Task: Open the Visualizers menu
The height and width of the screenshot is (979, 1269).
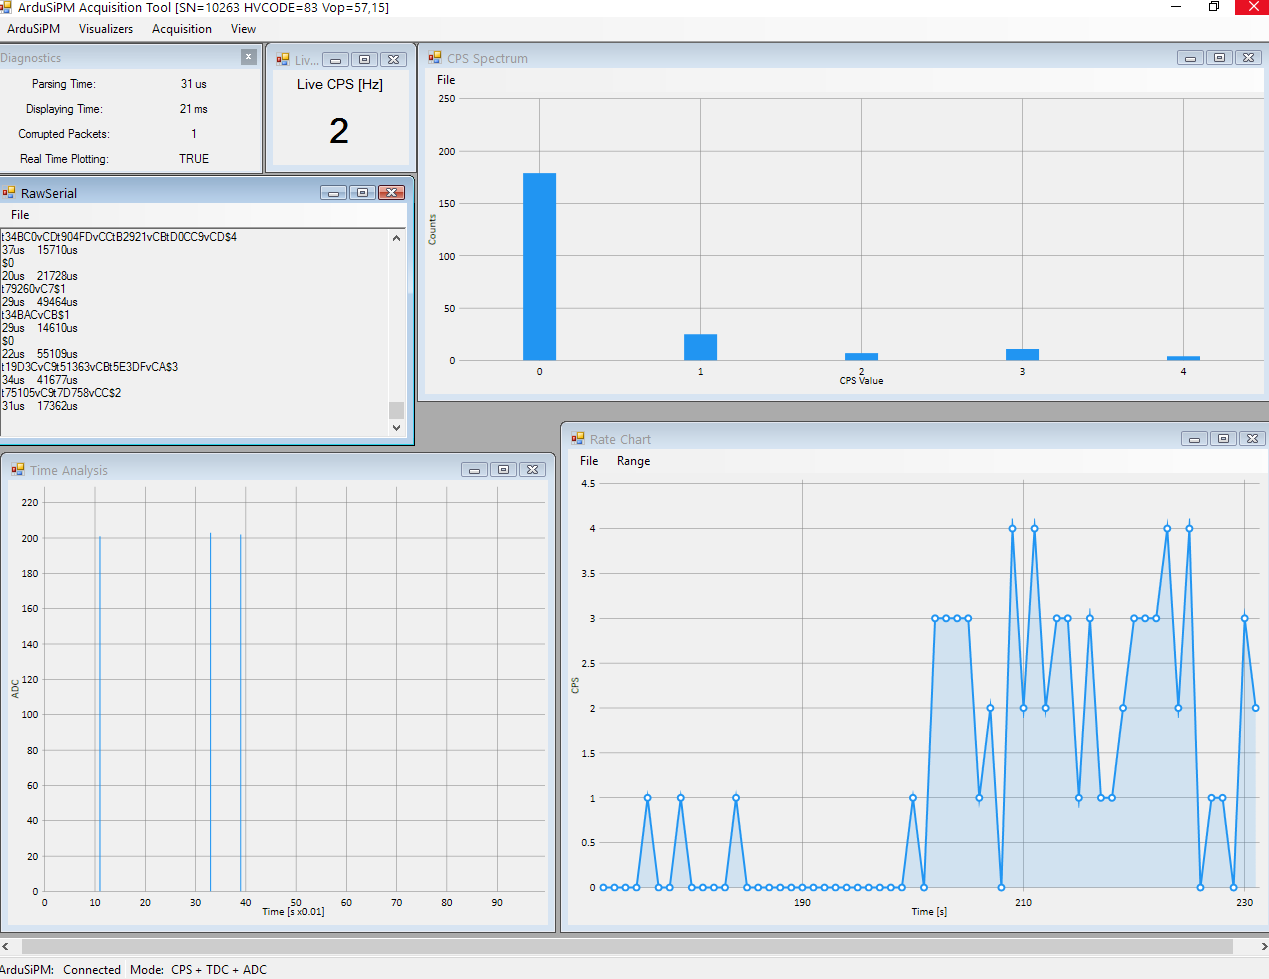Action: point(106,29)
